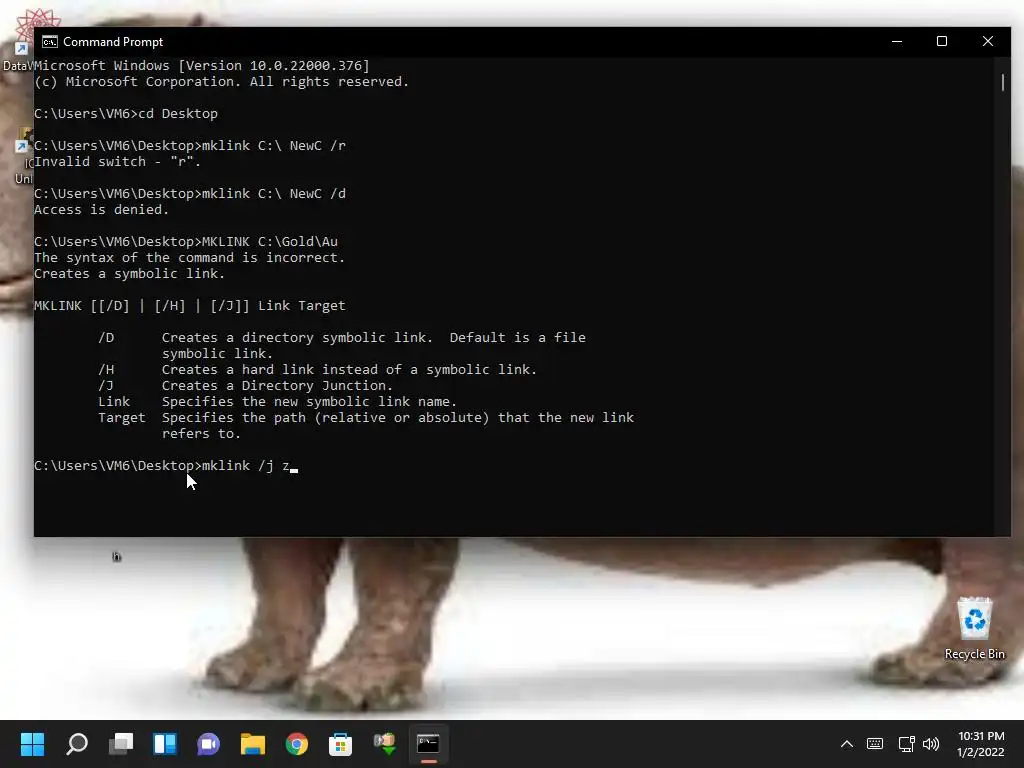The image size is (1024, 768).
Task: Click the 'Access is denied.' output line
Action: [x=101, y=210]
